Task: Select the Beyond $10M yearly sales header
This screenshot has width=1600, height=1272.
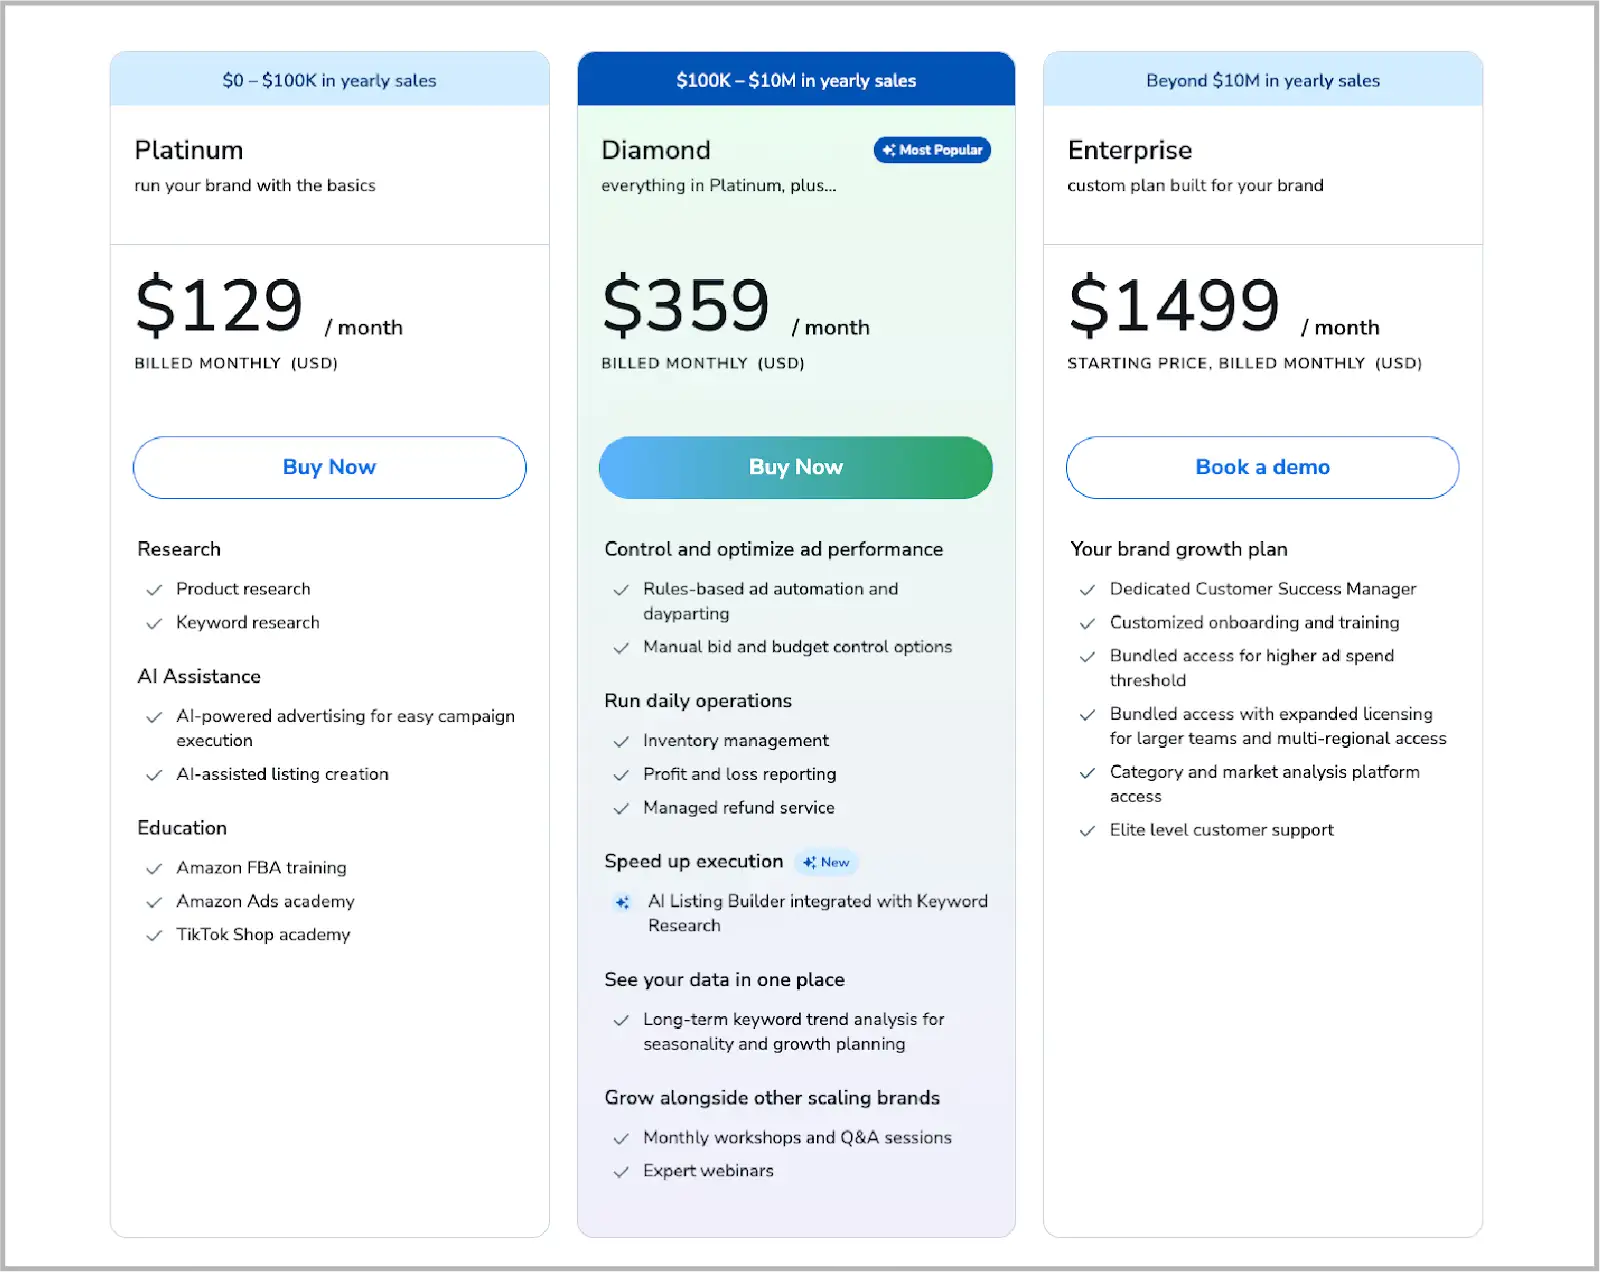Action: (x=1263, y=81)
